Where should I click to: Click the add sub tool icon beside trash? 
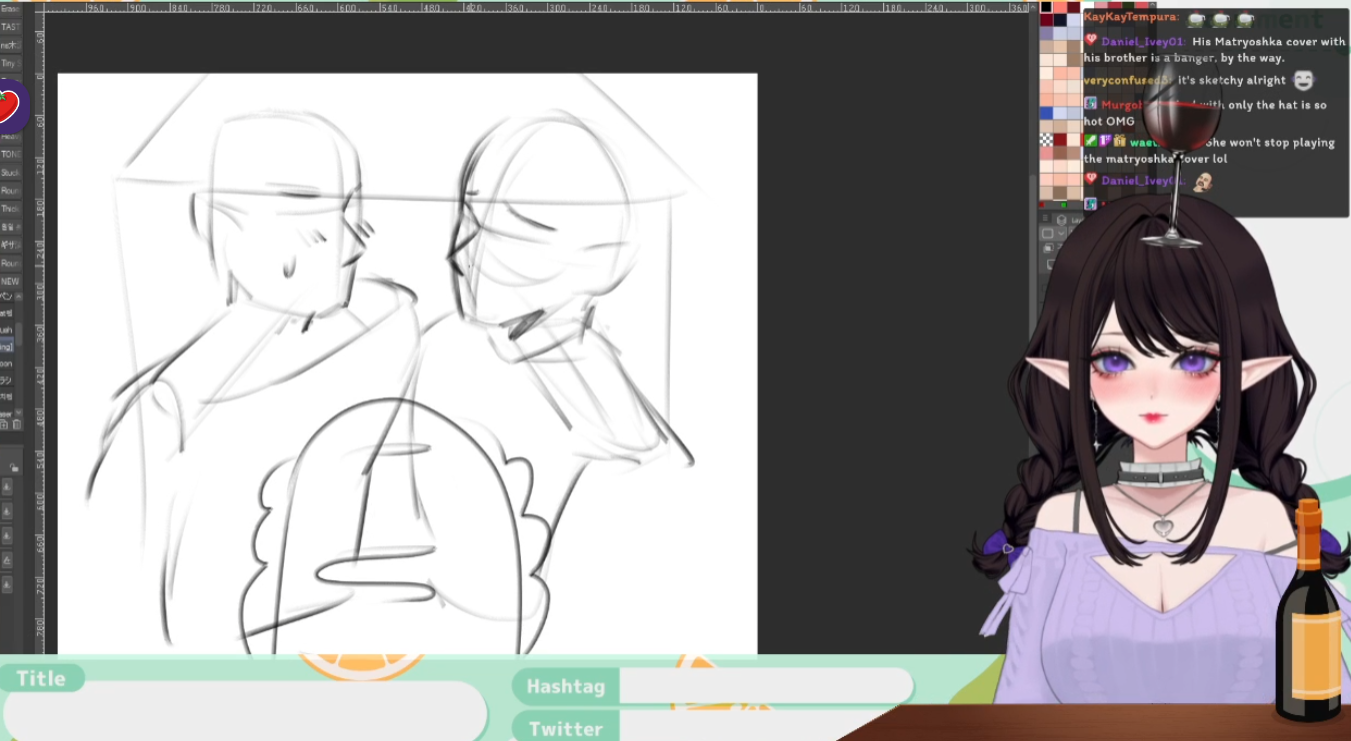point(5,425)
